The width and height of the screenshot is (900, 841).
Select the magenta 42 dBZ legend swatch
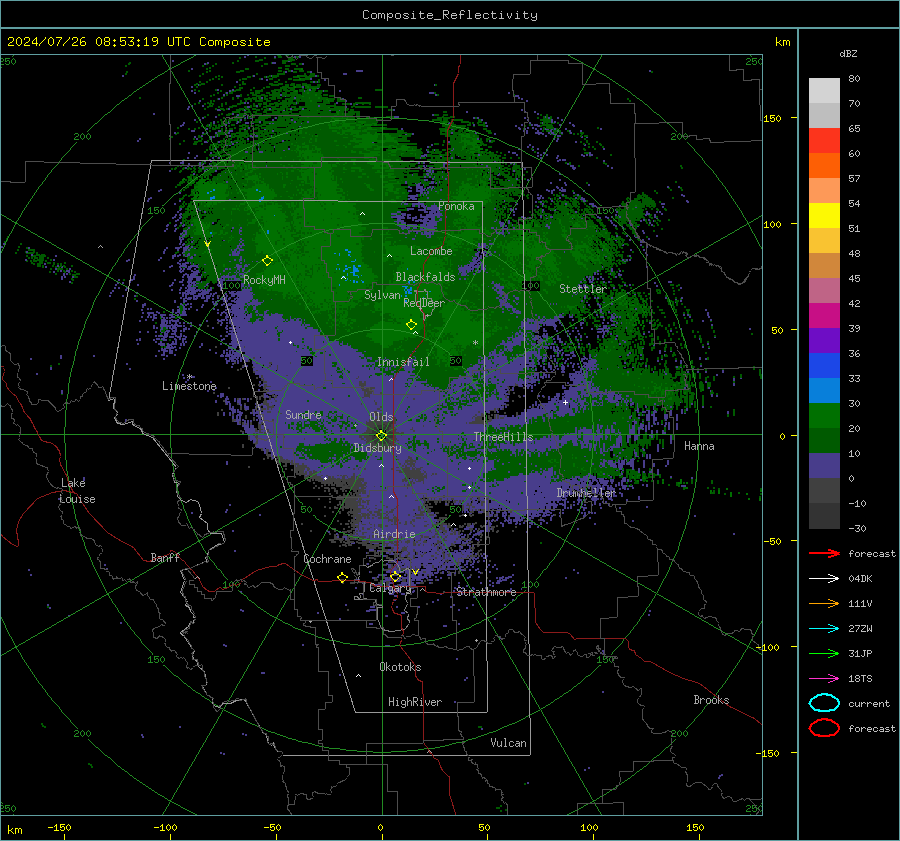coord(824,315)
